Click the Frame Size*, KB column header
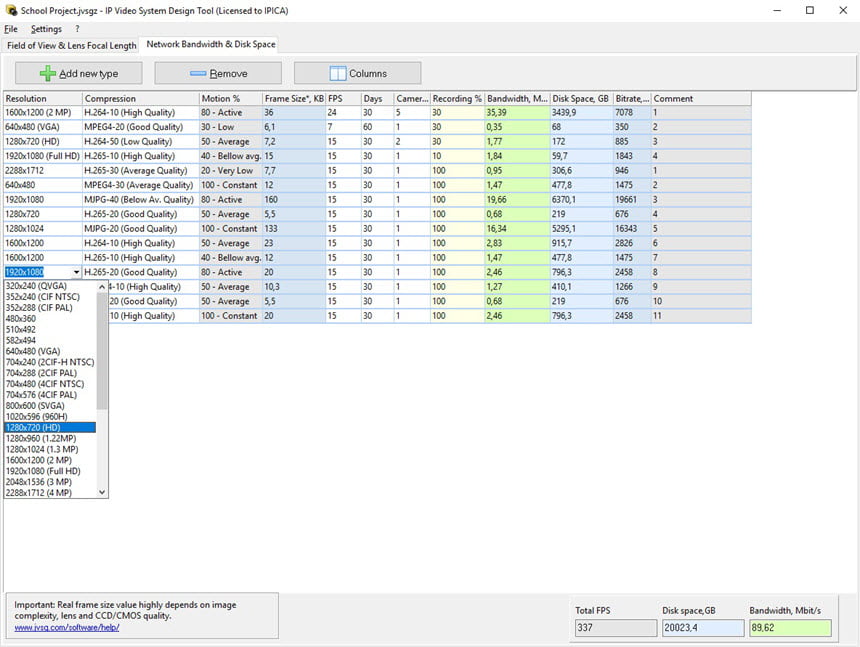The image size is (860, 647). click(294, 99)
